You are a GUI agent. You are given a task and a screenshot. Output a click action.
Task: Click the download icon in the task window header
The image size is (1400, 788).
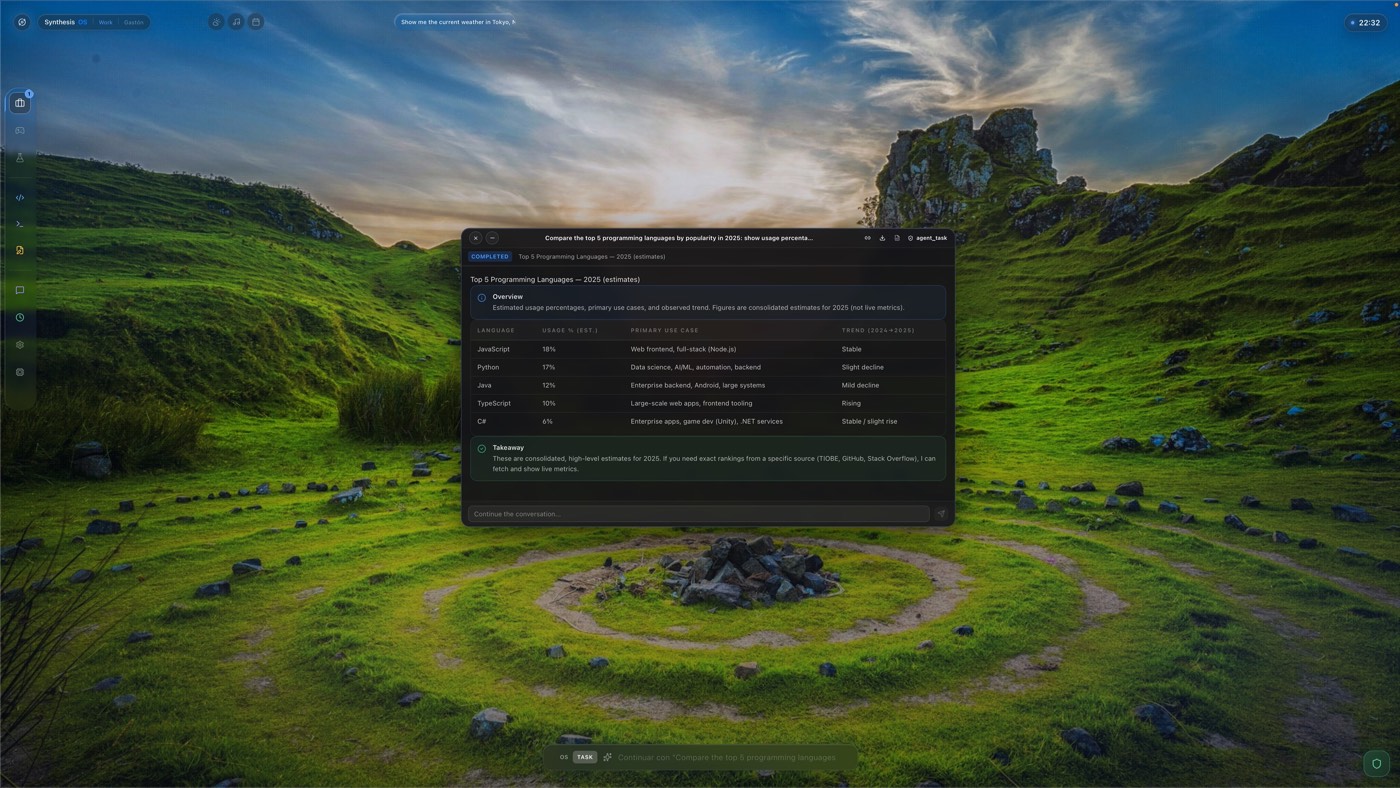click(x=882, y=238)
